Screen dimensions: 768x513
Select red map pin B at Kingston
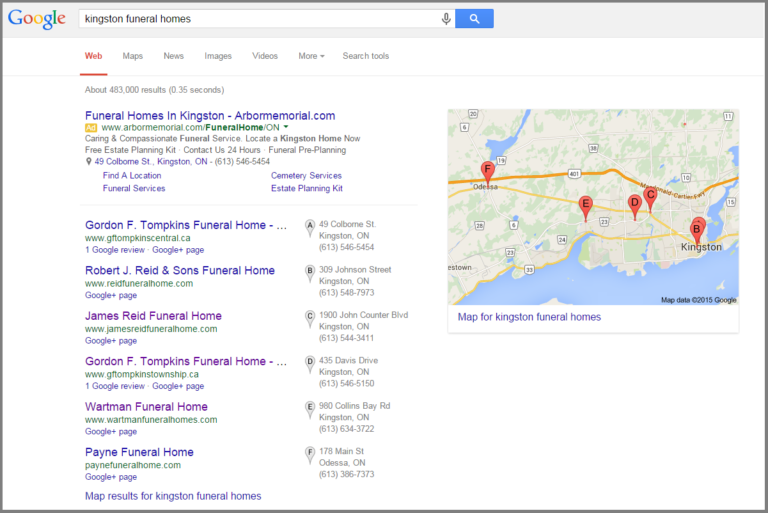coord(696,232)
